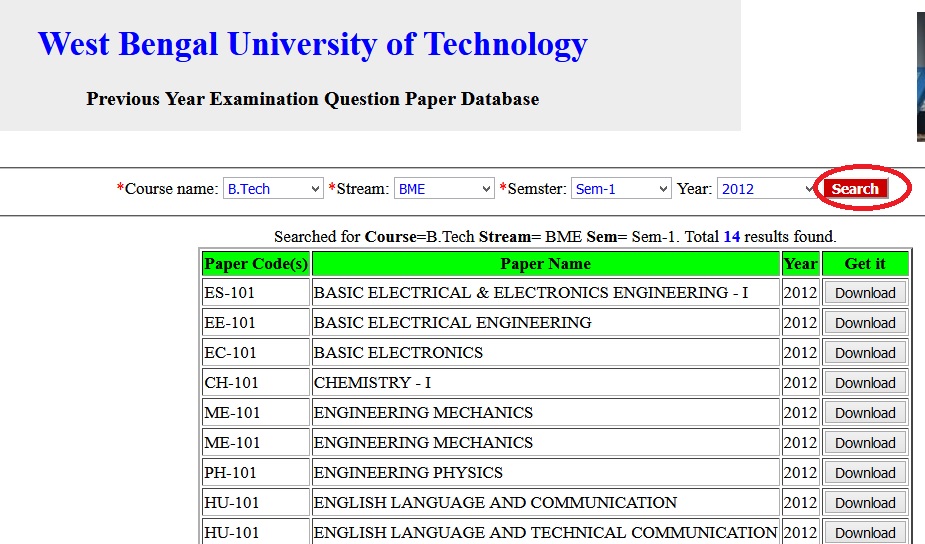Download the PH-101 Engineering Physics paper
Screen dimensions: 925x544
coord(865,473)
